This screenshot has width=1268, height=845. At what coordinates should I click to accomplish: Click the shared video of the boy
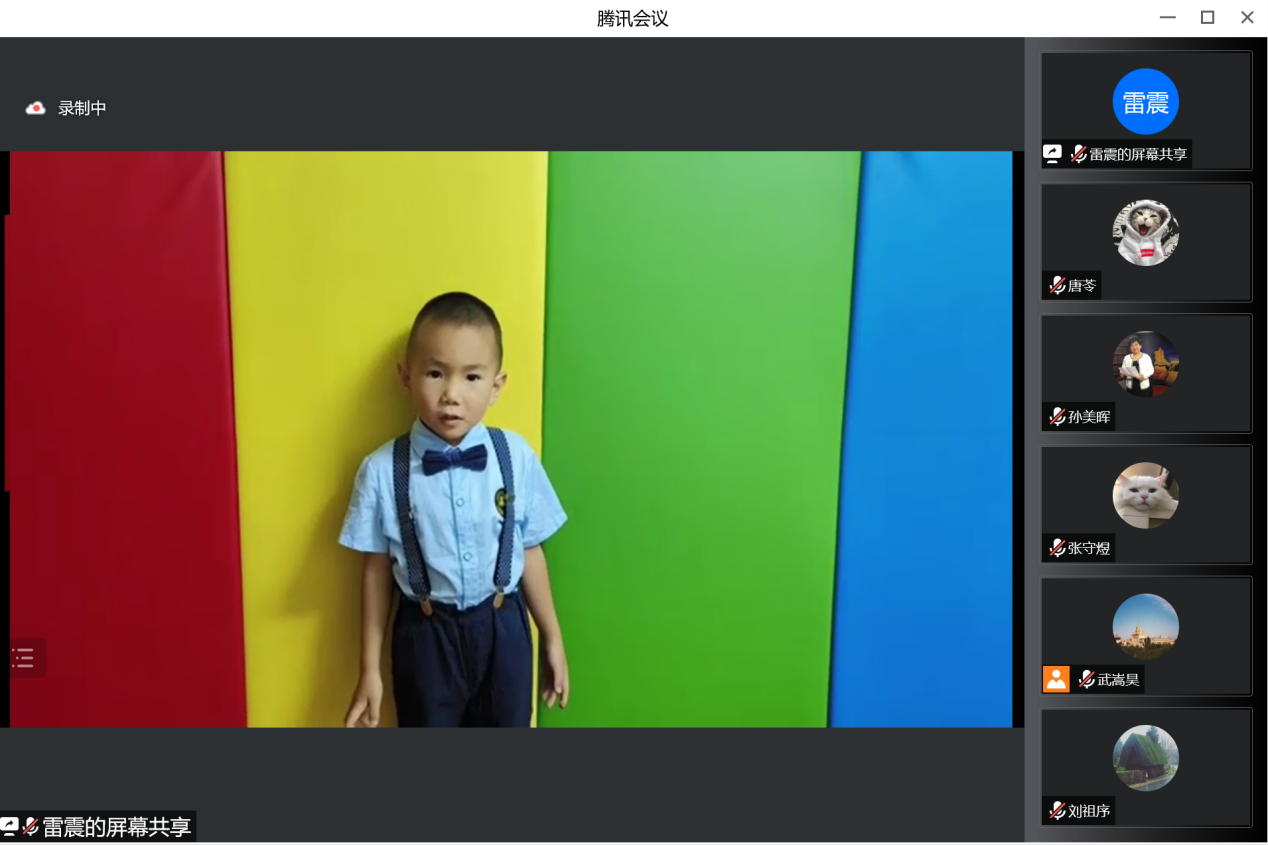click(x=510, y=438)
